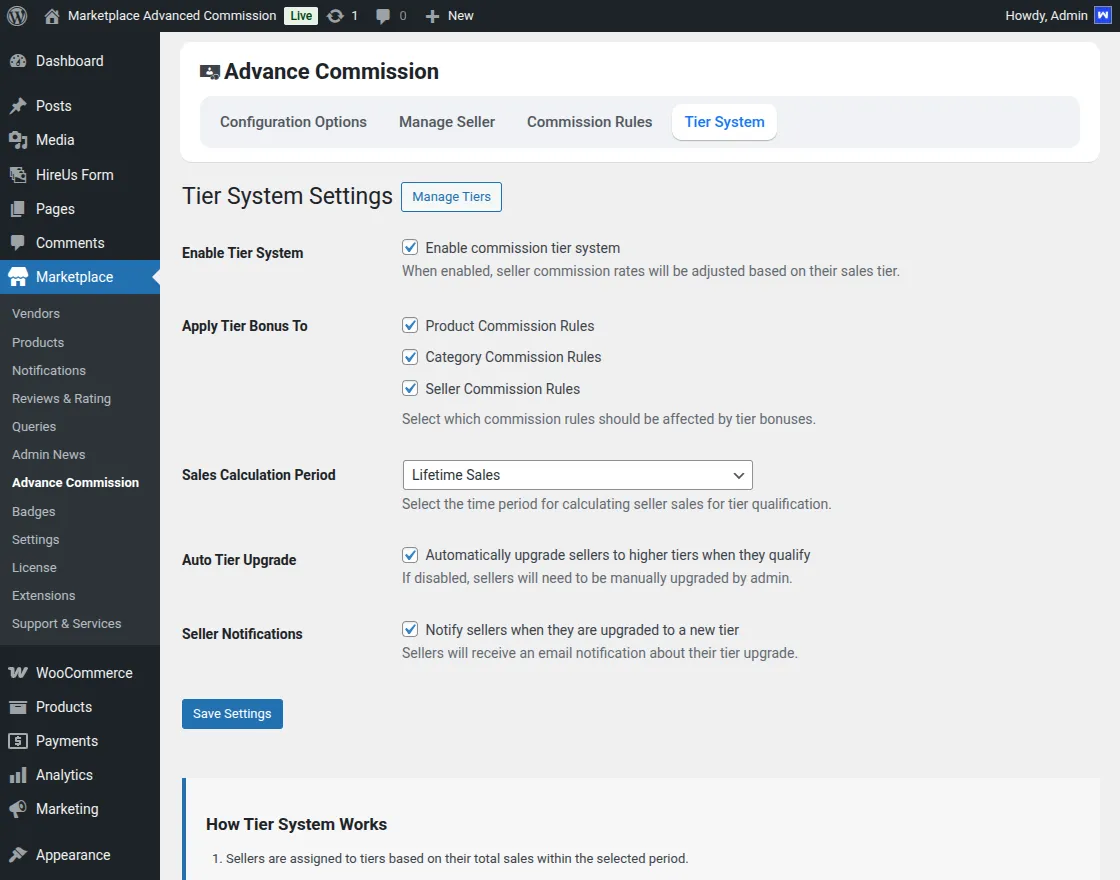Viewport: 1120px width, 880px height.
Task: Open the Sales Calculation Period dropdown
Action: 577,475
